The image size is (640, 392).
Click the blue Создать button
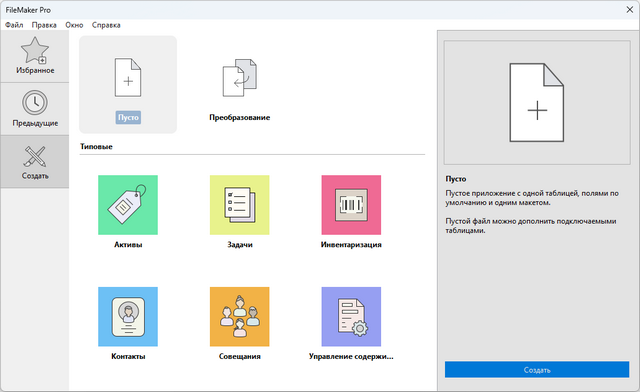[x=537, y=370]
